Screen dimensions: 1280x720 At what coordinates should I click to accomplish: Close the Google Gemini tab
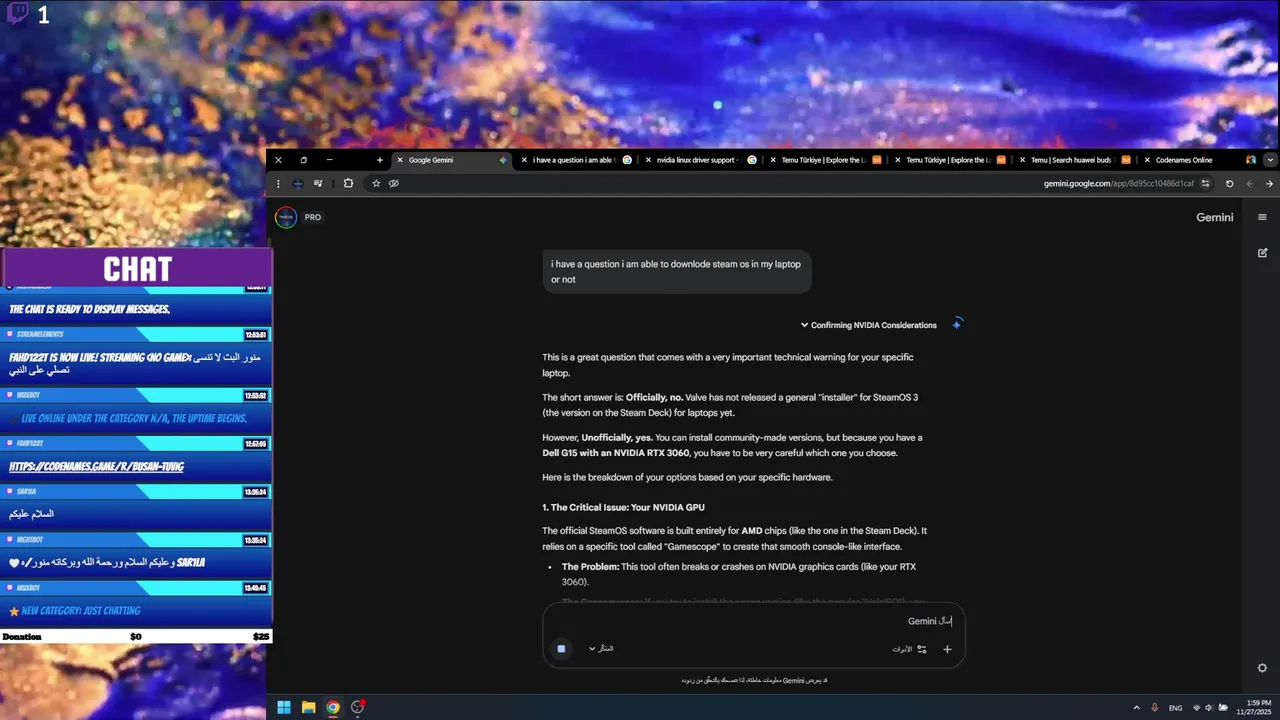click(x=400, y=160)
